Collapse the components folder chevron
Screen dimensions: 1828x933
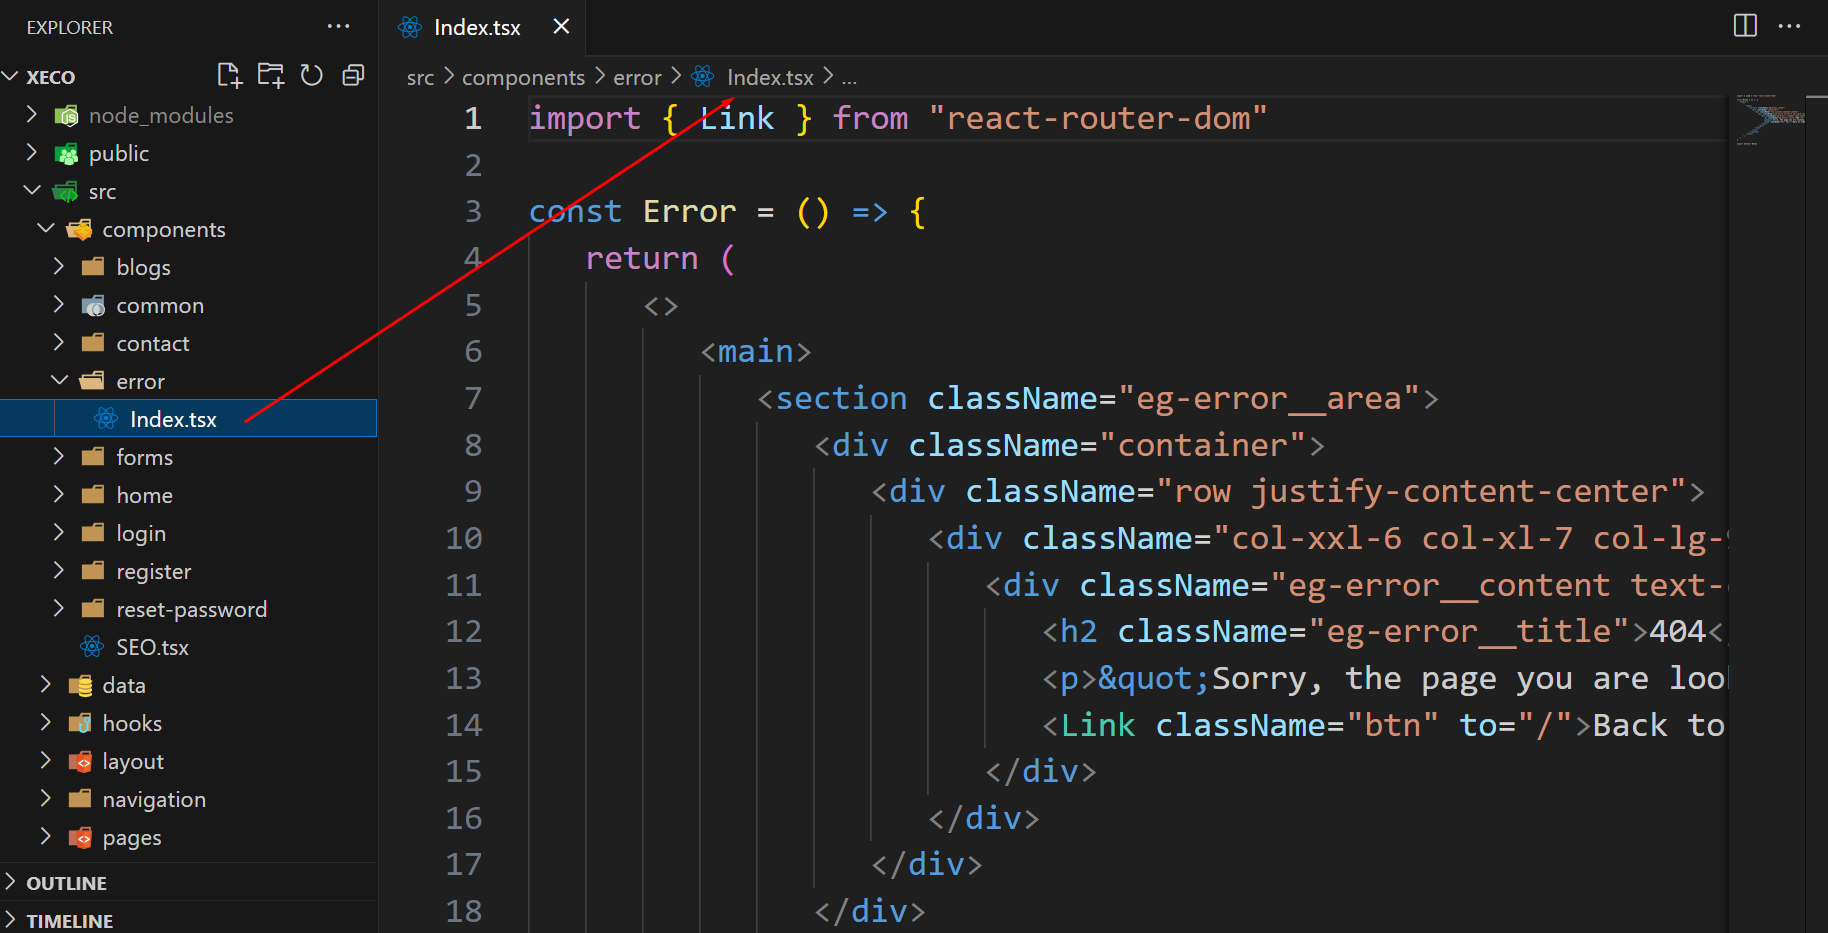pyautogui.click(x=46, y=228)
